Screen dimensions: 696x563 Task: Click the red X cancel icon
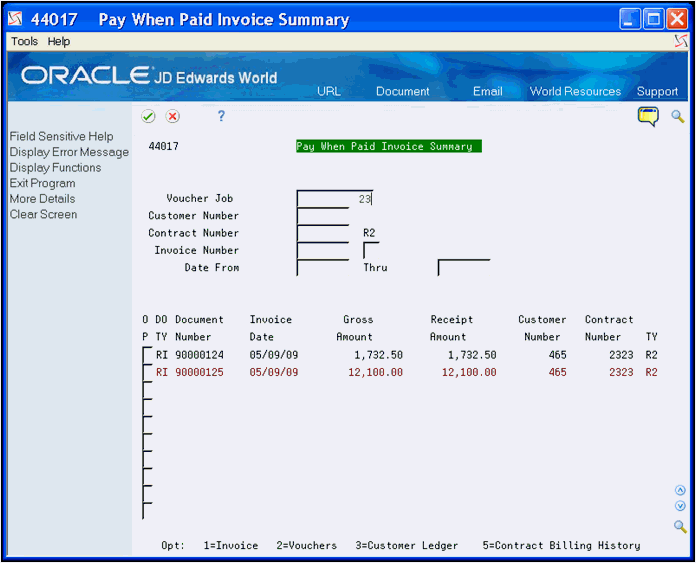172,116
